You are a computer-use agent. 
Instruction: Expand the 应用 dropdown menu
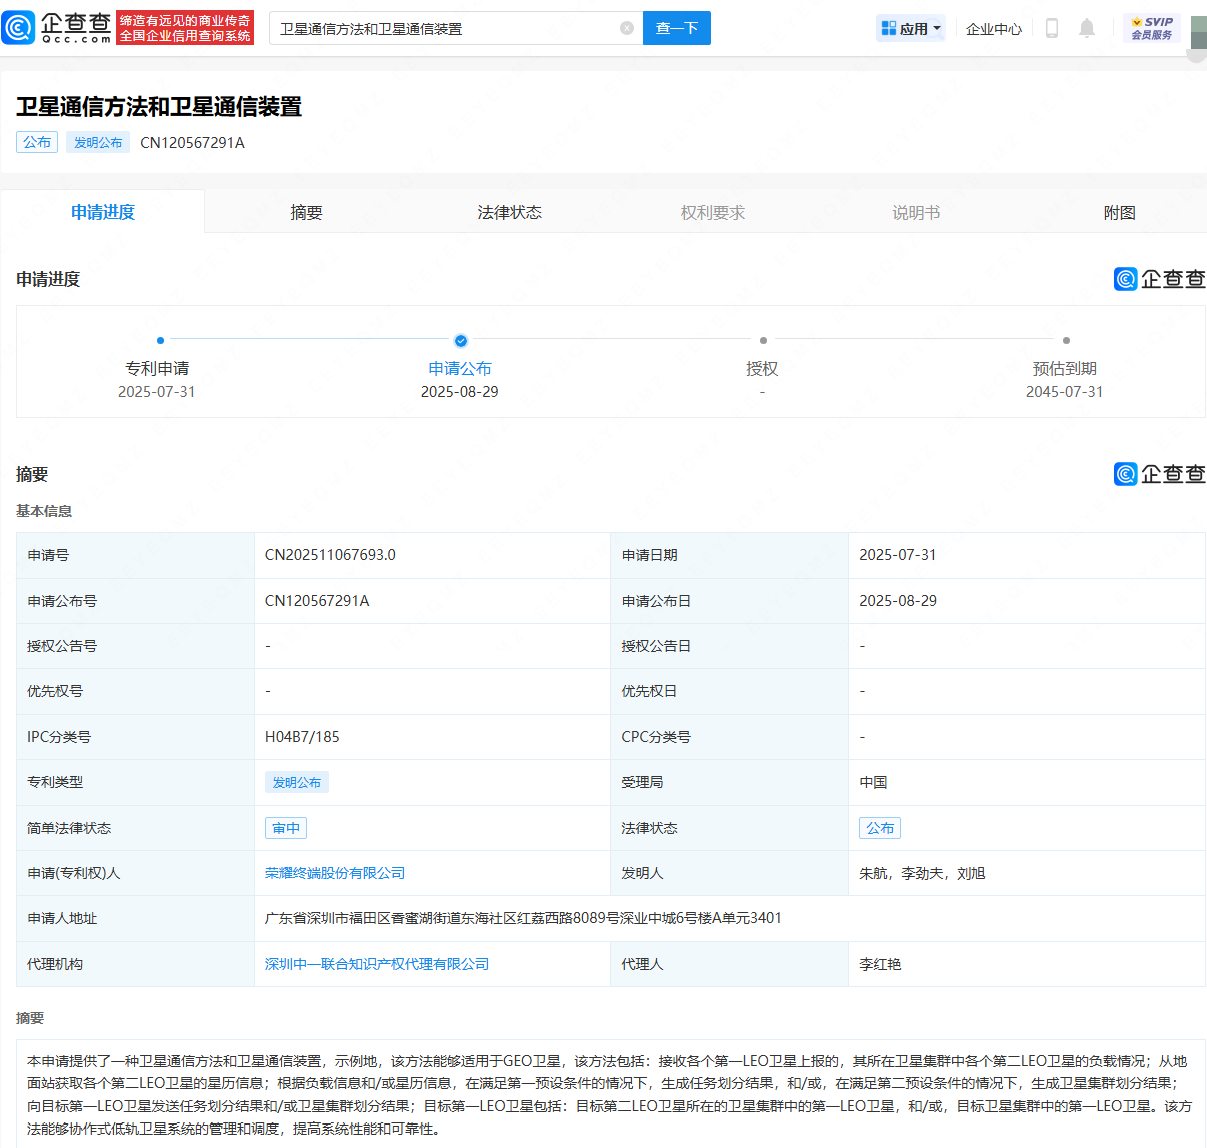point(911,28)
